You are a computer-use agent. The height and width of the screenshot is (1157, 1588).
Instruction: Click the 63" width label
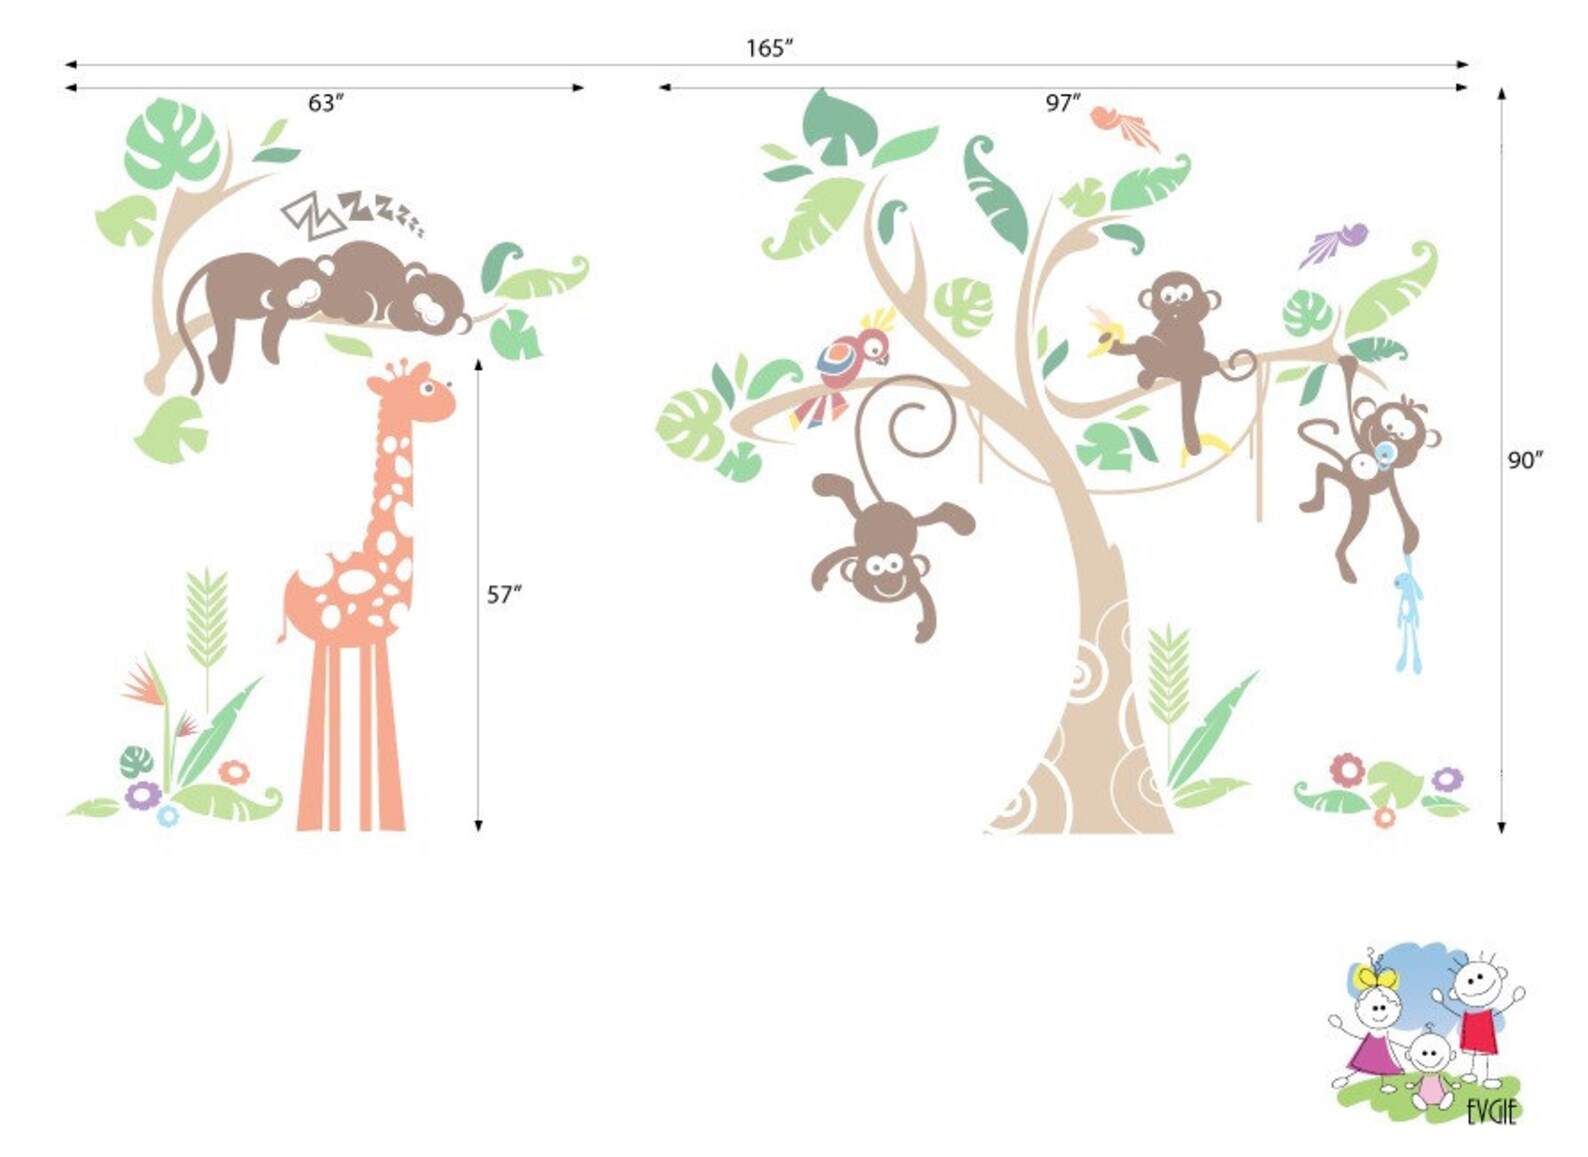click(325, 103)
